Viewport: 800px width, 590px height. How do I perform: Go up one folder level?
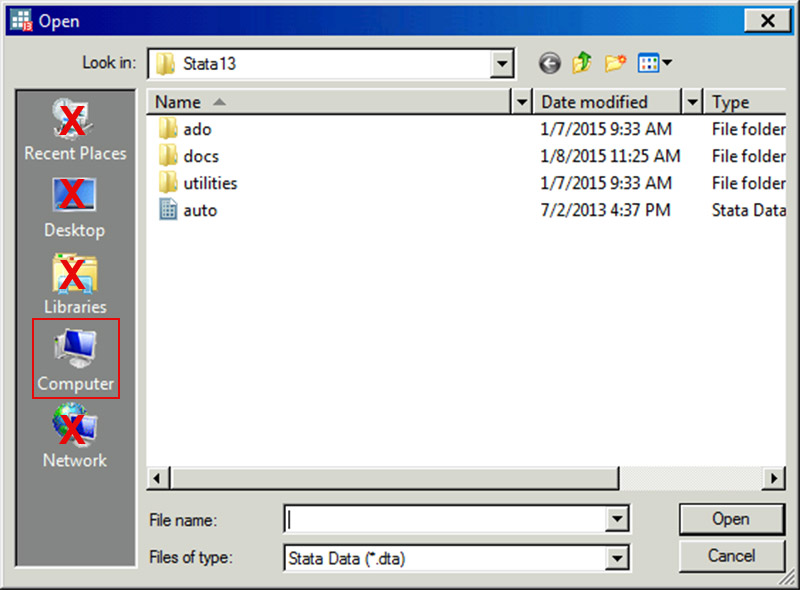(x=582, y=63)
